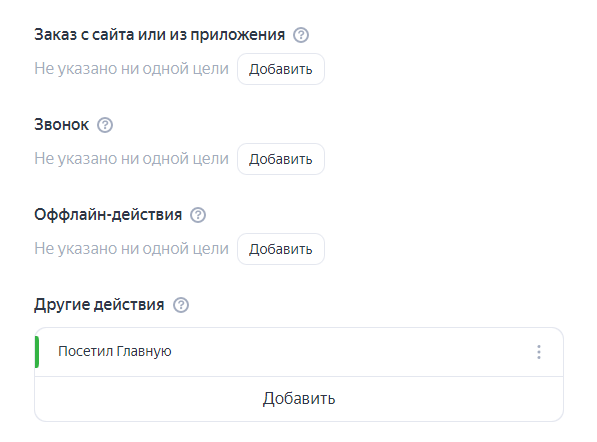
Task: Open help icon next to 'Другие действия'
Action: [181, 305]
